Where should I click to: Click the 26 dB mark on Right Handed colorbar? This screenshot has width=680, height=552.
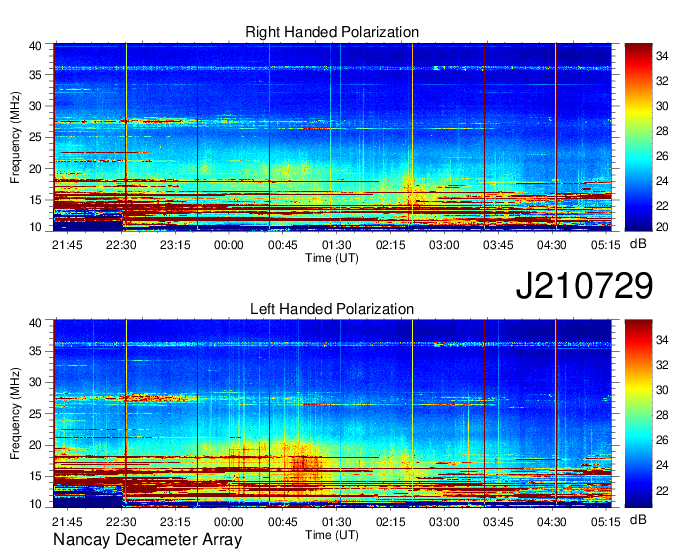(x=662, y=156)
